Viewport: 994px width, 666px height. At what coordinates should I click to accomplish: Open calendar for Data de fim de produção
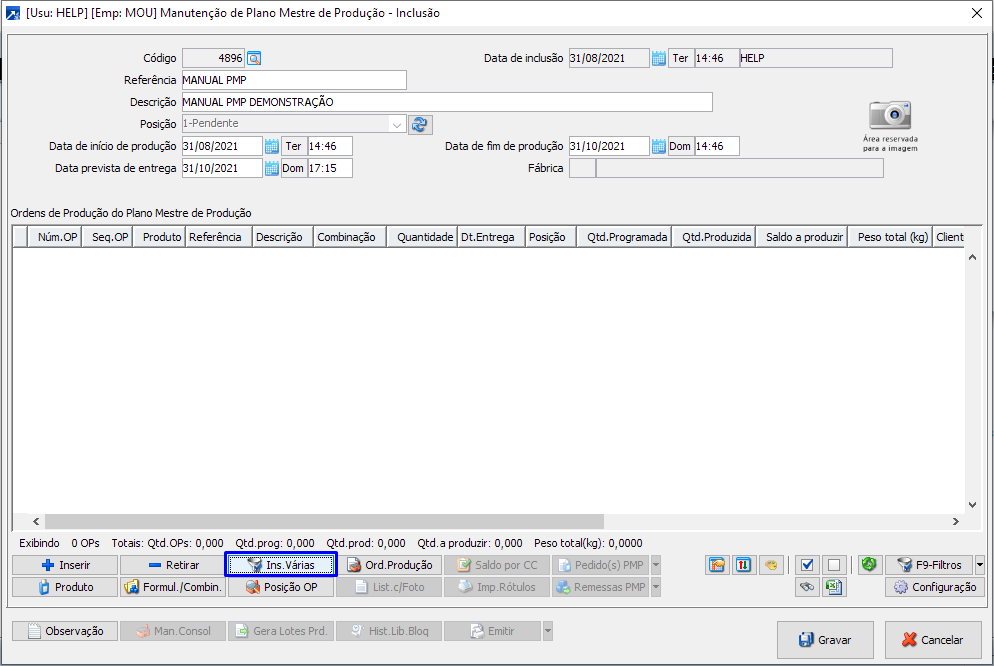click(659, 146)
